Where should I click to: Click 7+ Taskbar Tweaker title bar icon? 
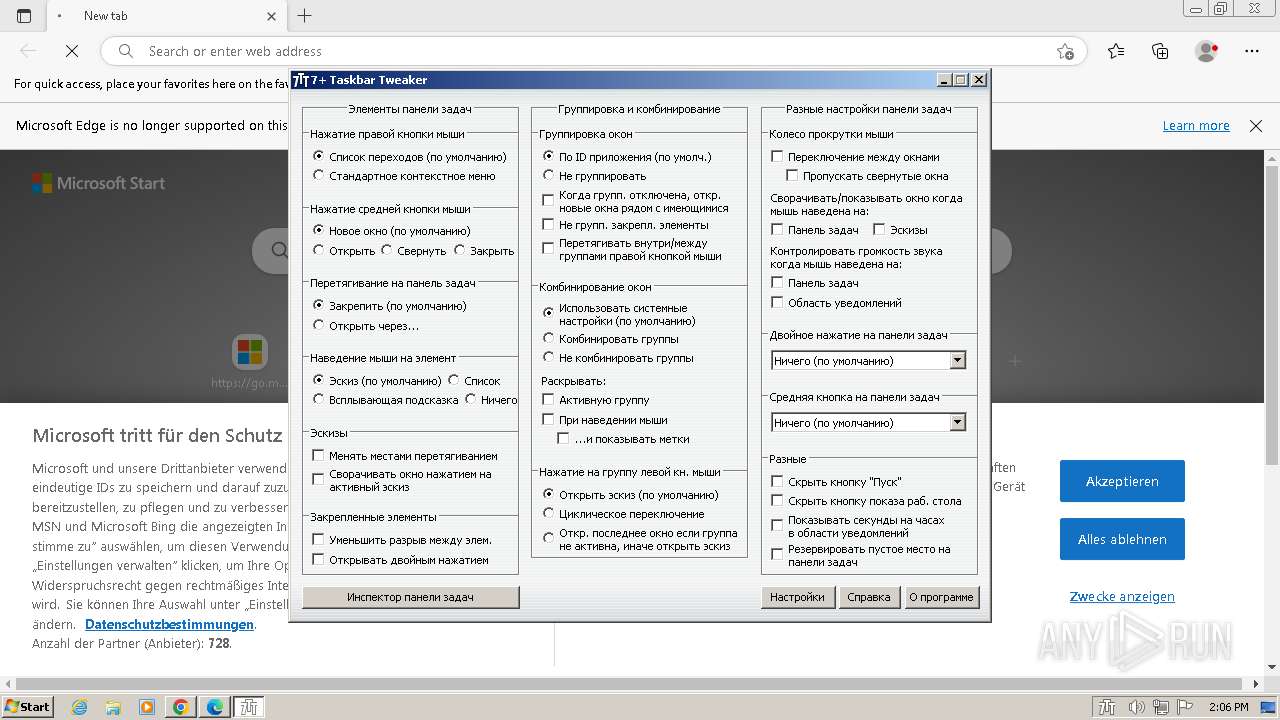300,80
